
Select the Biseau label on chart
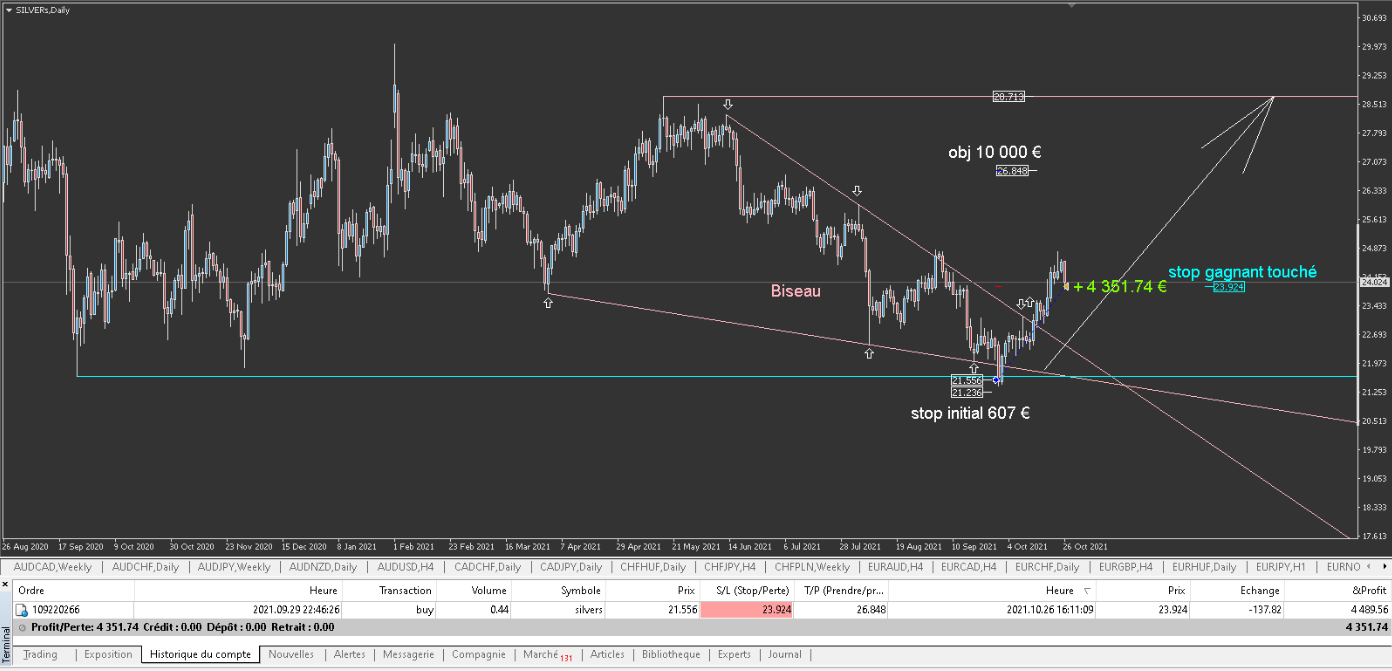pos(796,291)
